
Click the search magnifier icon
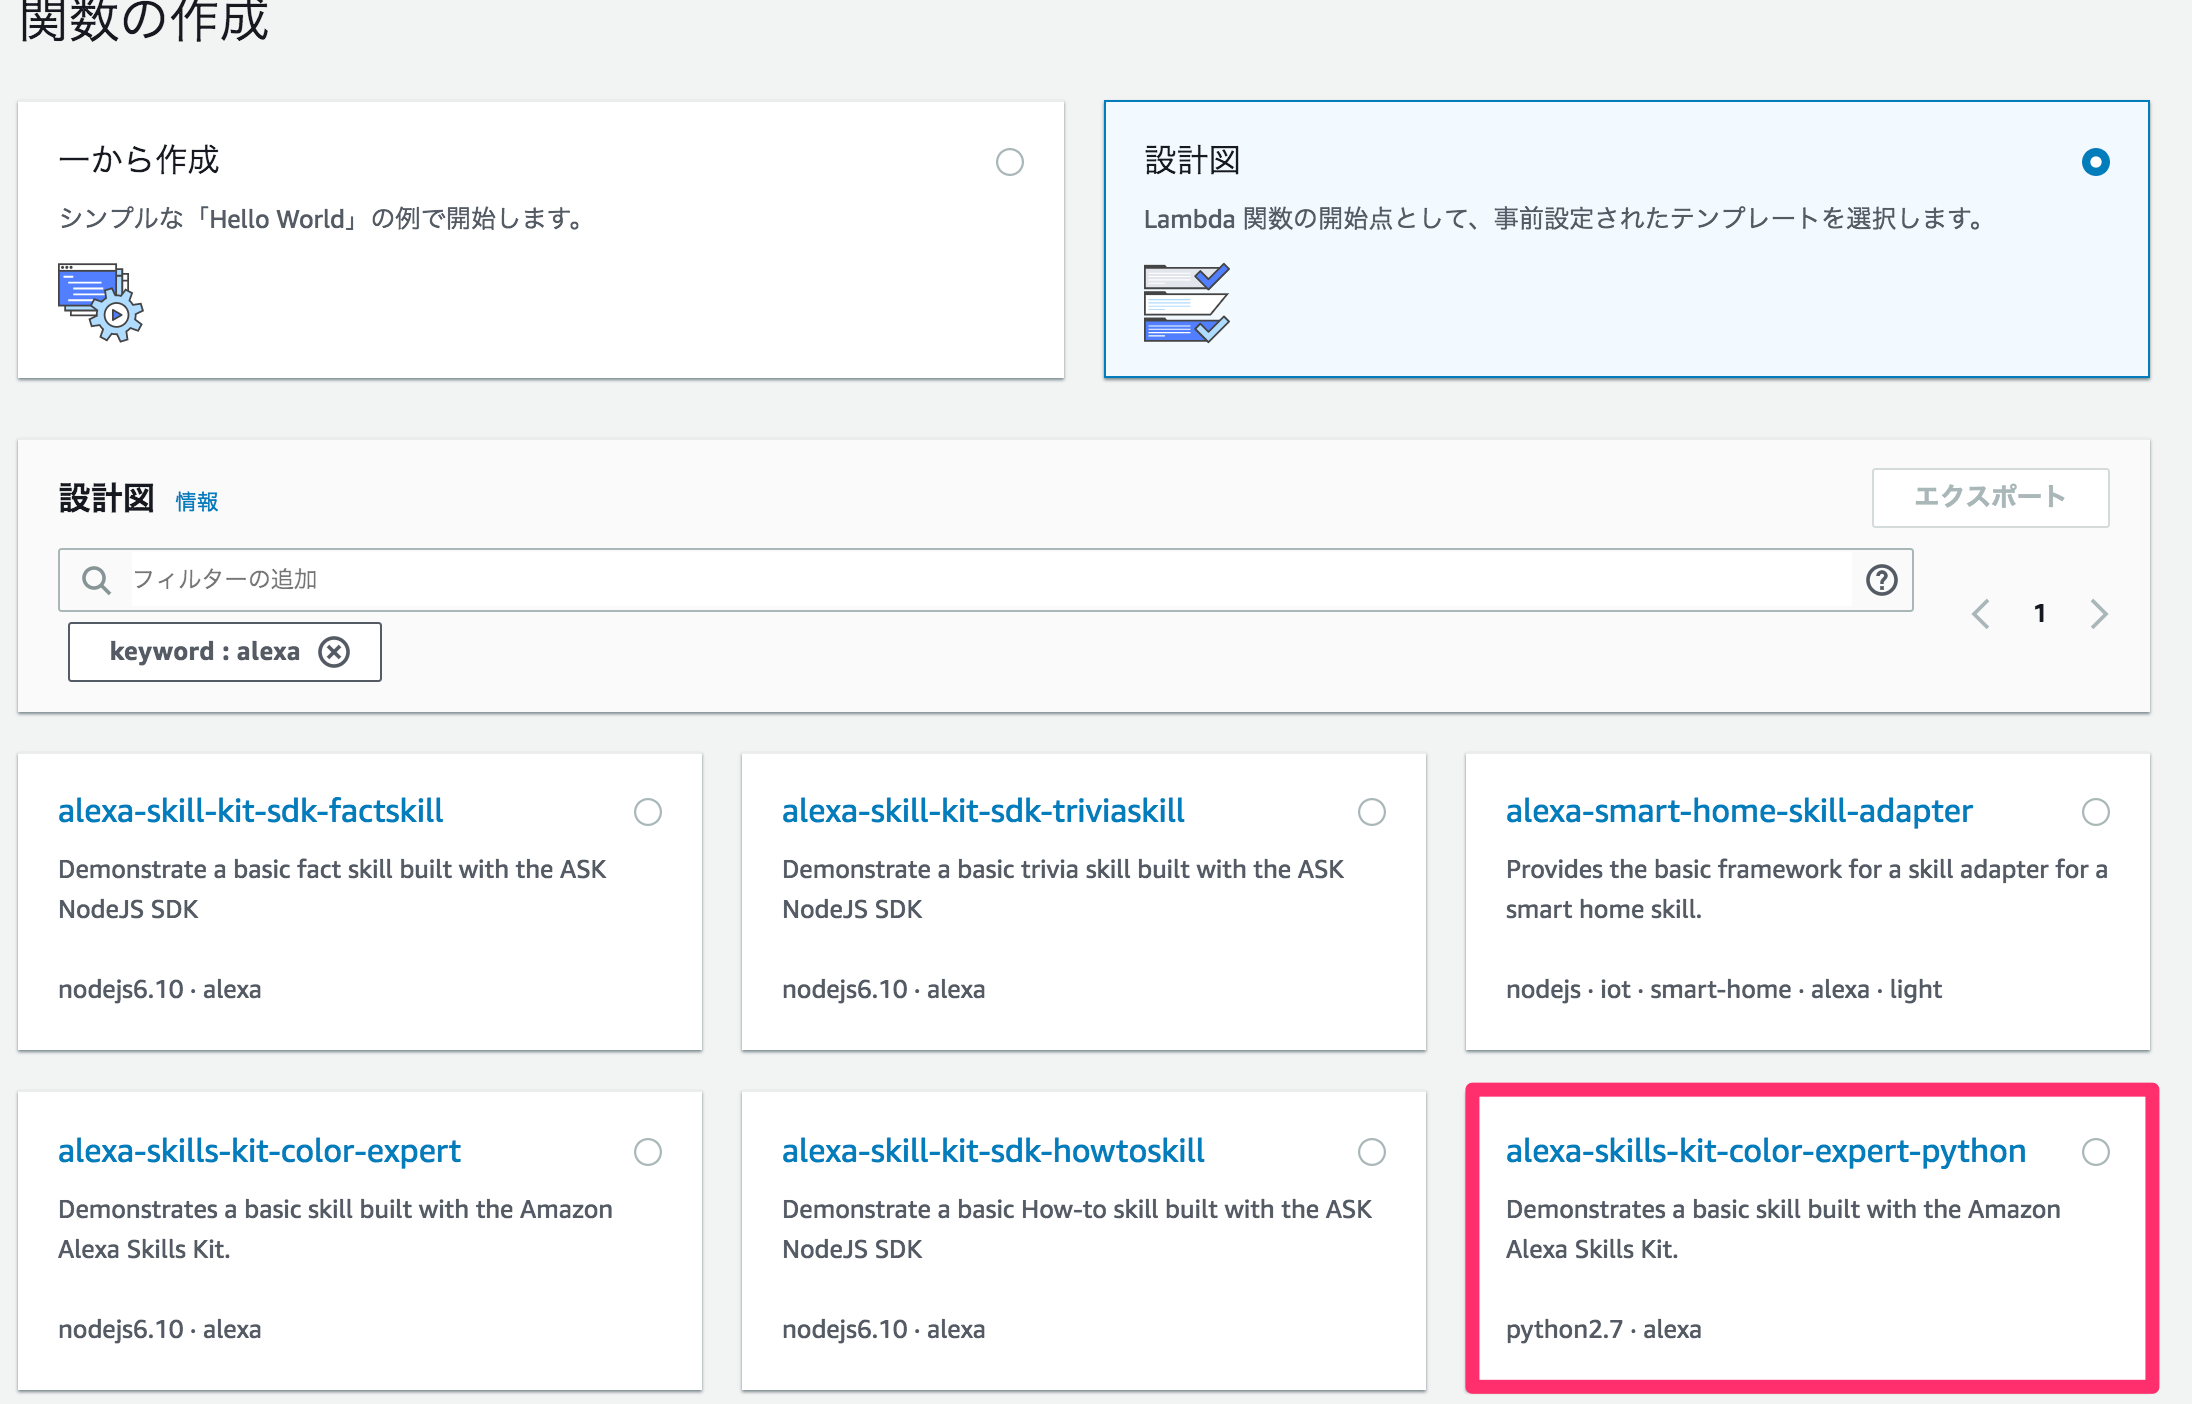tap(96, 580)
